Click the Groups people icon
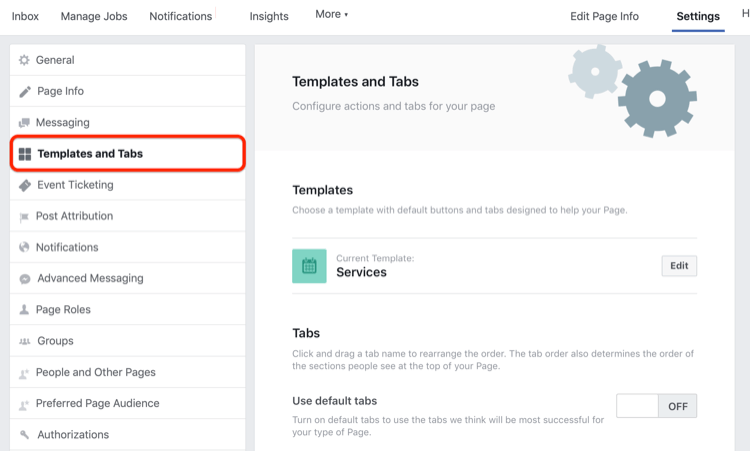 24,341
